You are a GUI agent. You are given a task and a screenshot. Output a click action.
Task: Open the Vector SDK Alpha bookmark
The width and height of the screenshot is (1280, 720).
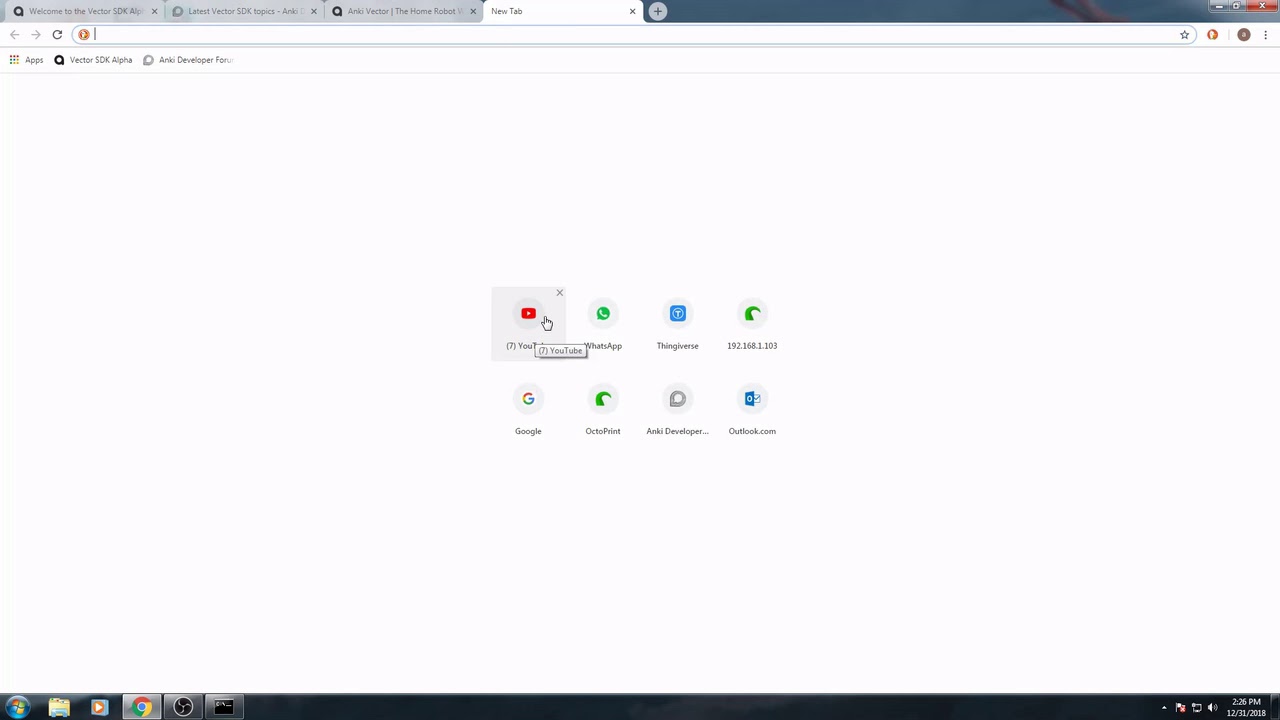pos(93,60)
